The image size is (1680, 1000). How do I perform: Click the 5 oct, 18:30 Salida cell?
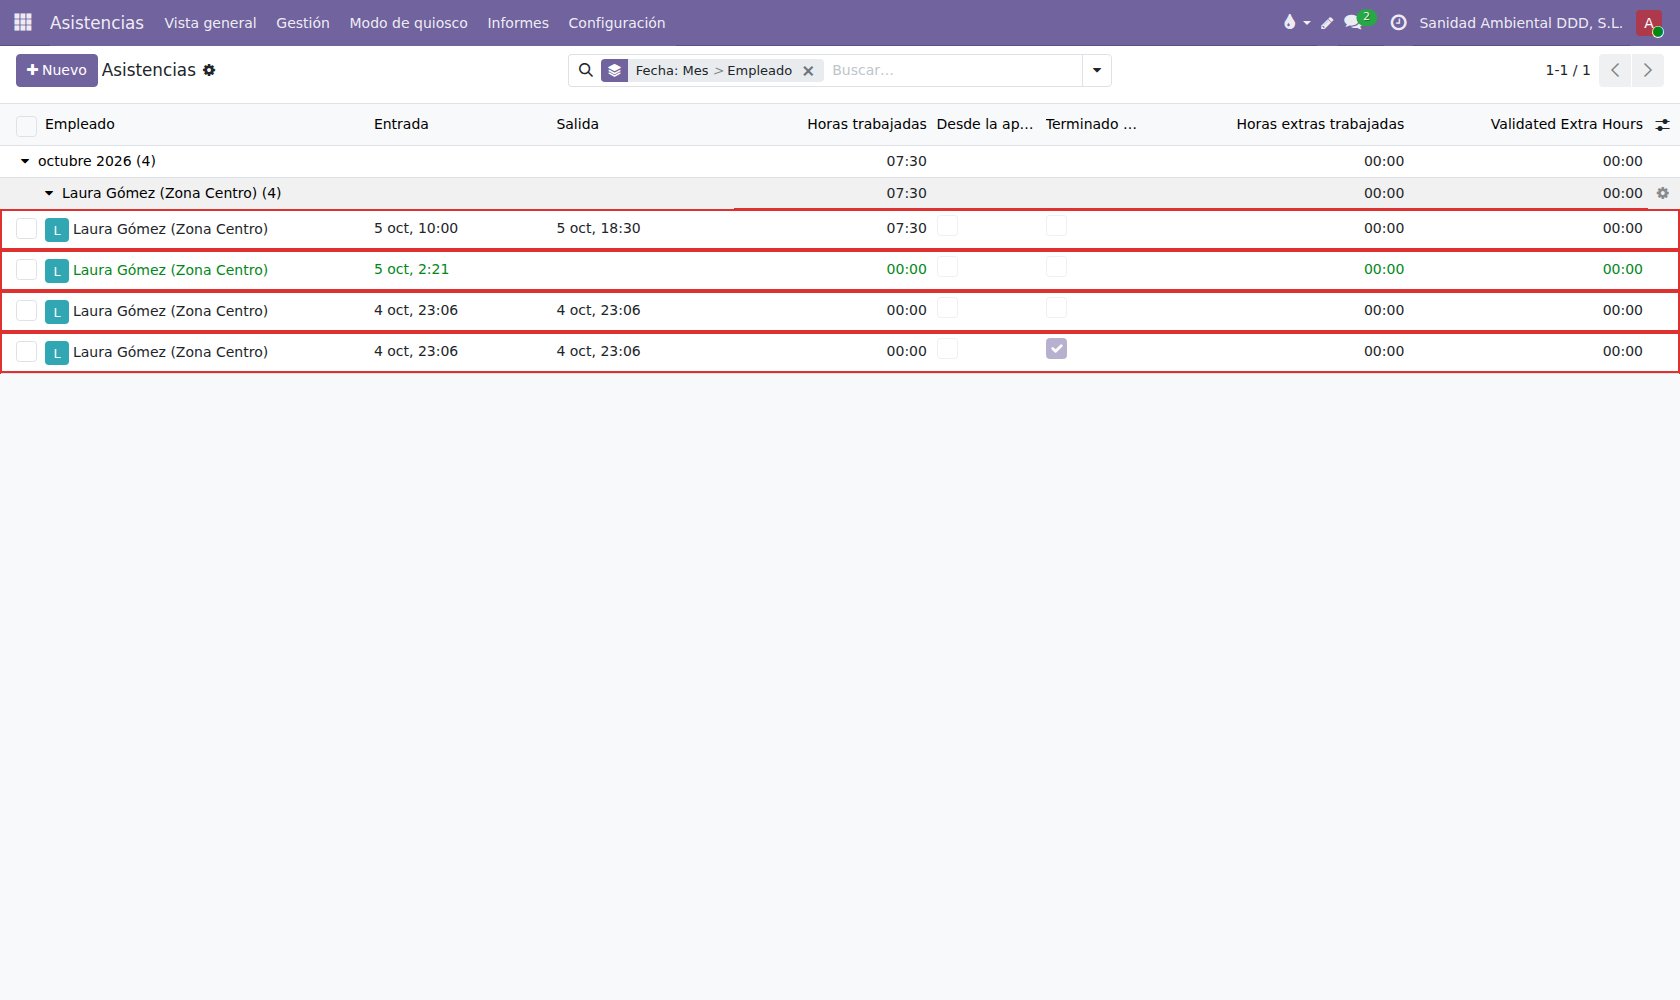coord(598,228)
